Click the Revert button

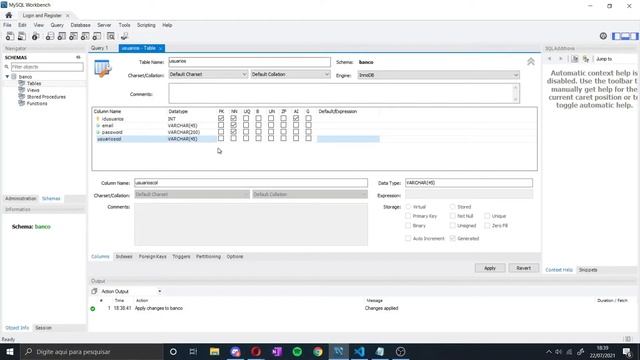click(x=524, y=268)
